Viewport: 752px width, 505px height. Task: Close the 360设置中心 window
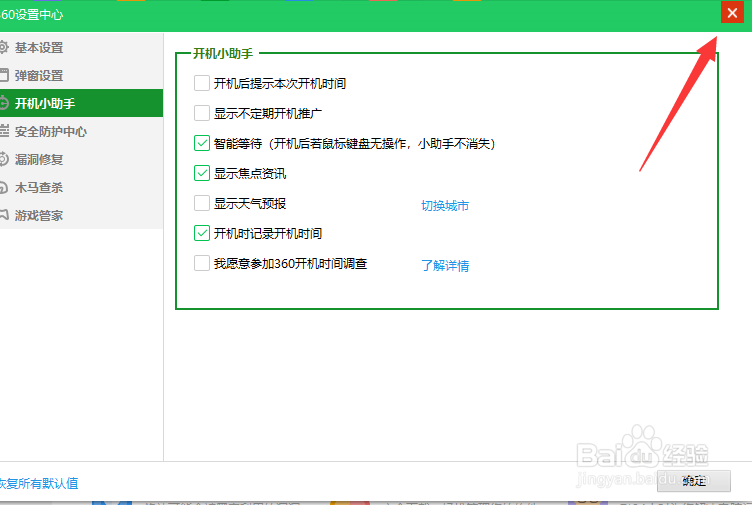732,13
